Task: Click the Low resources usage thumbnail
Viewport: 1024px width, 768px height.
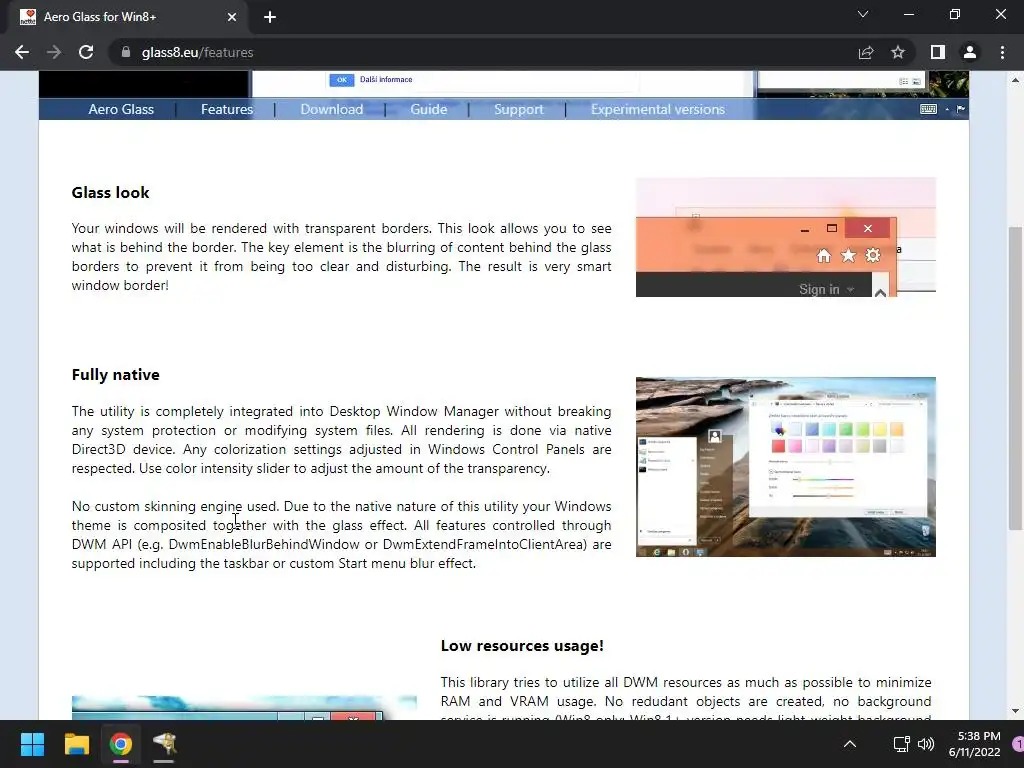Action: (x=244, y=708)
